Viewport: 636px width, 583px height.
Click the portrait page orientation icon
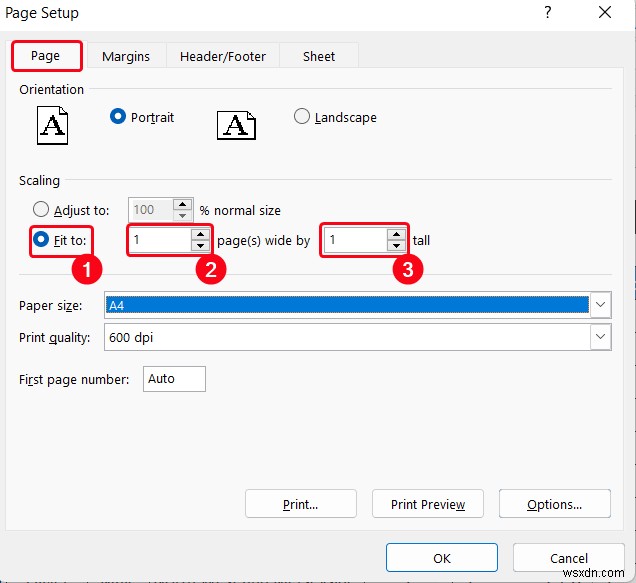point(52,125)
